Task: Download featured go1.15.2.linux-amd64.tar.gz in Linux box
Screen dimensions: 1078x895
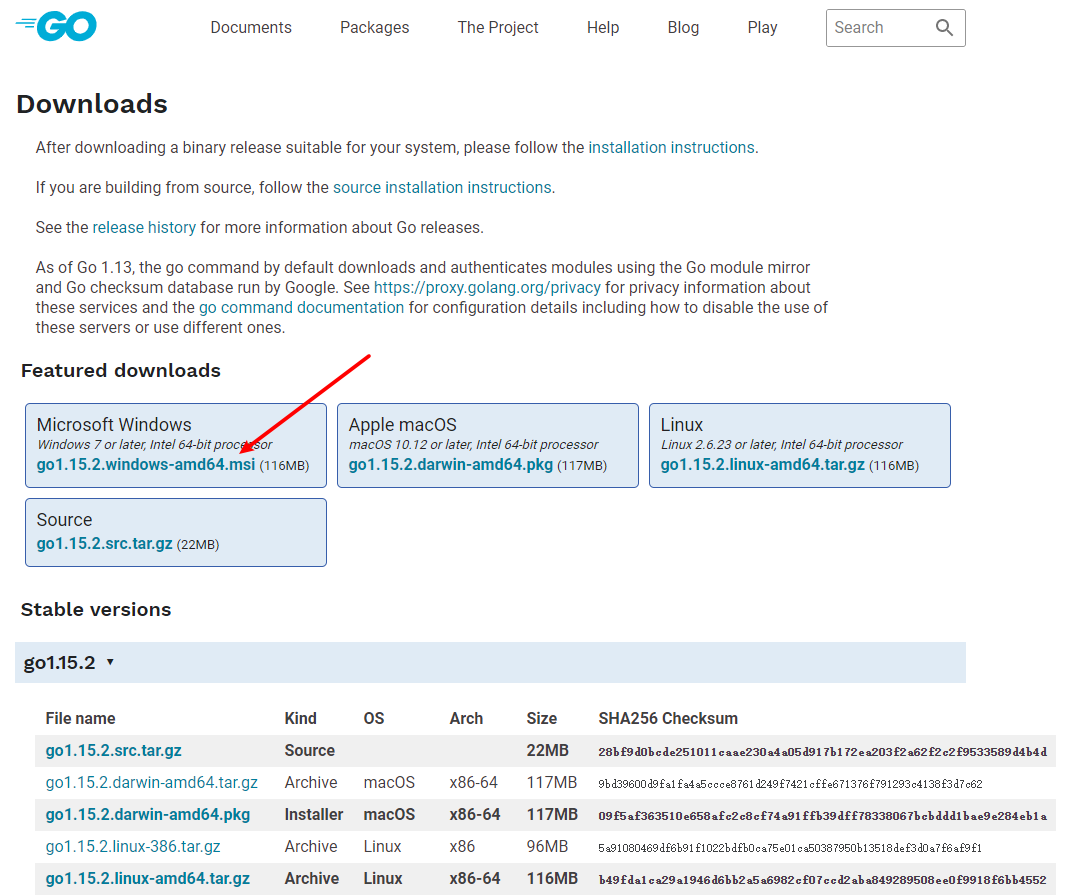Action: coord(762,465)
